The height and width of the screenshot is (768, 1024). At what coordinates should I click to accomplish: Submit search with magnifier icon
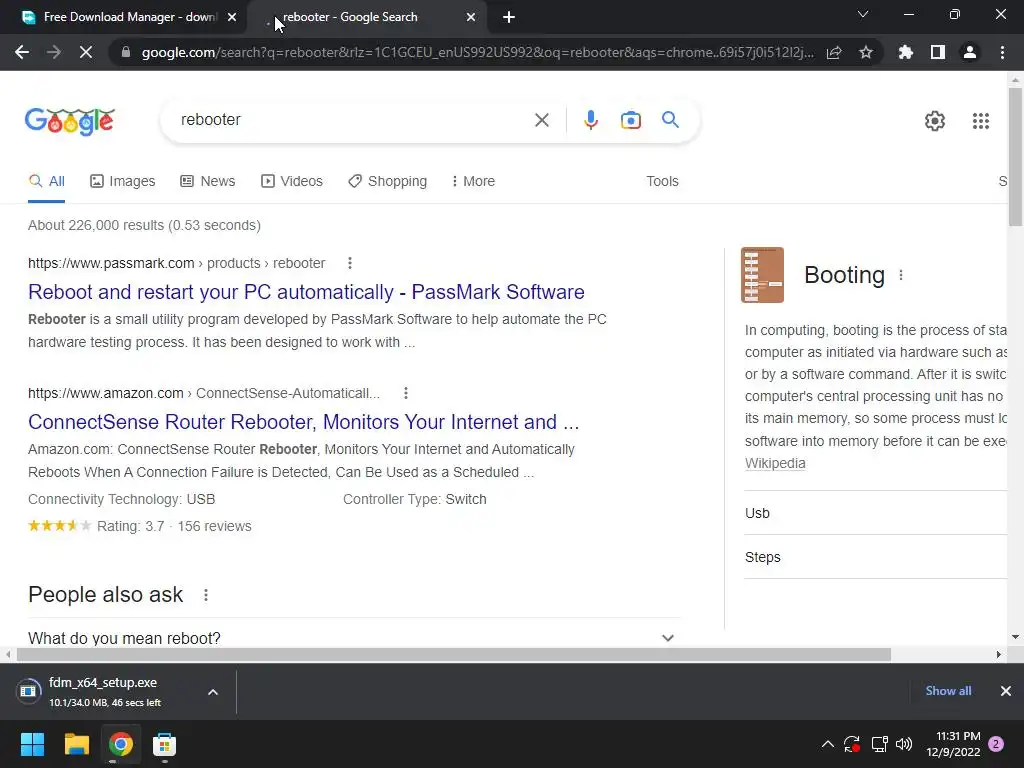coord(670,120)
